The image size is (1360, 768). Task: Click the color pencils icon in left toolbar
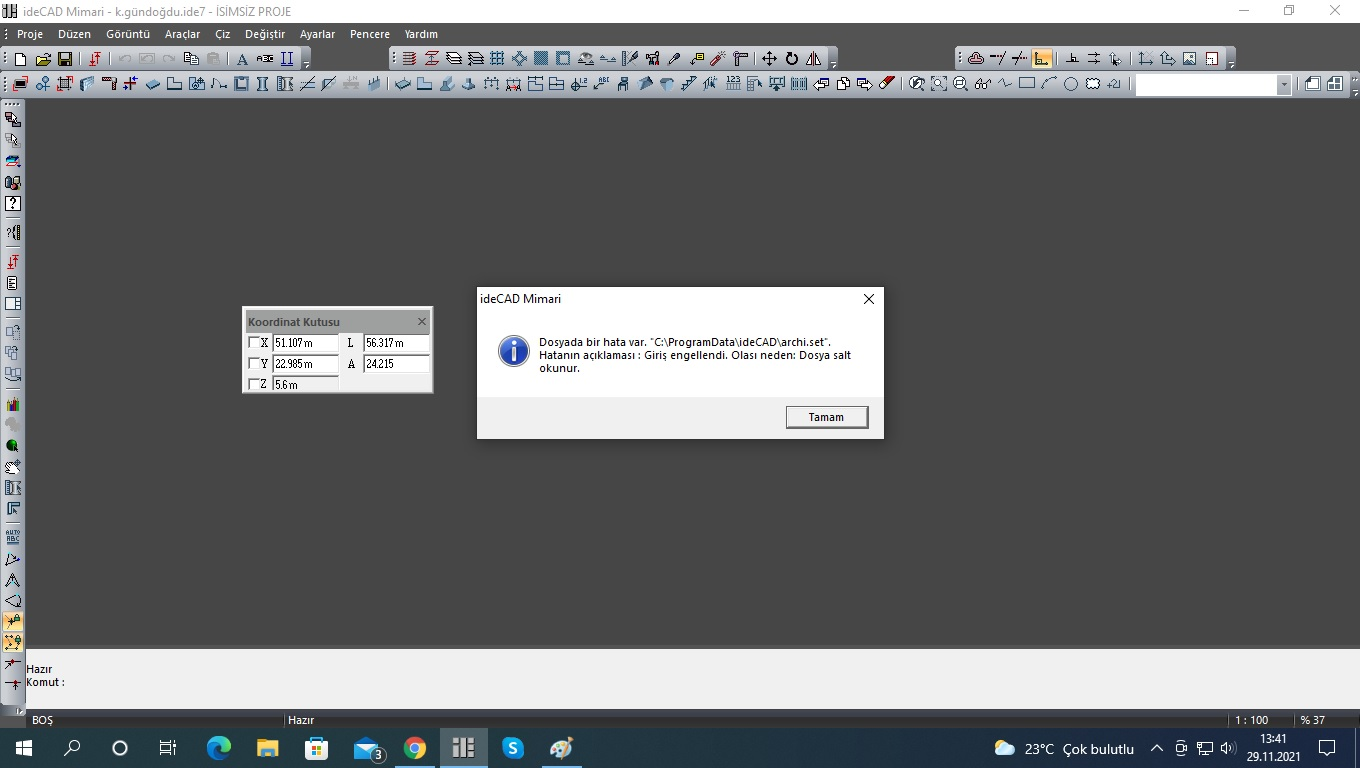[x=12, y=404]
